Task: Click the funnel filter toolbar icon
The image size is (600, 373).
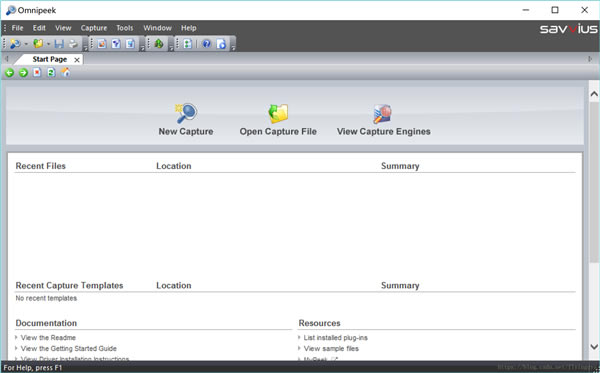Action: [x=116, y=44]
